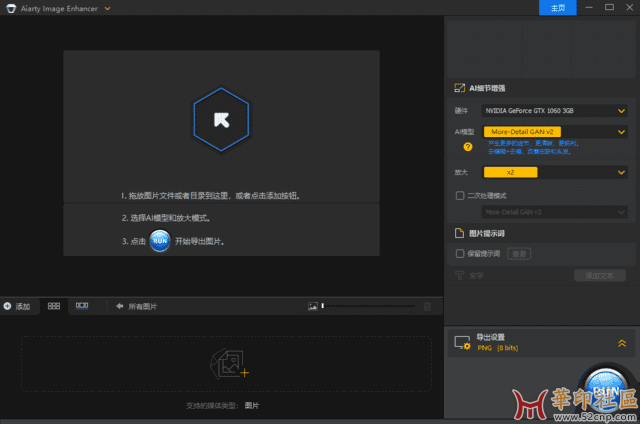This screenshot has width=640, height=424.
Task: Click the 添加 add button
Action: (17, 306)
